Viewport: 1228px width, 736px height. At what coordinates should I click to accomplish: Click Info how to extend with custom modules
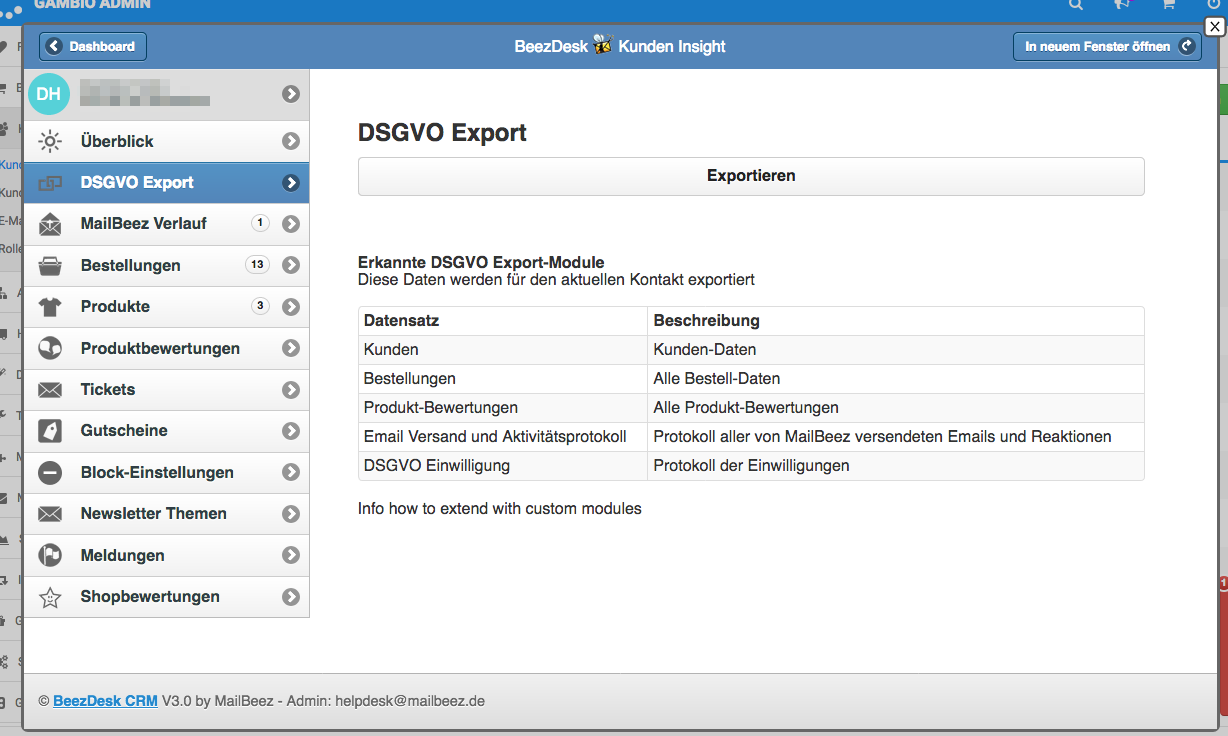coord(500,508)
